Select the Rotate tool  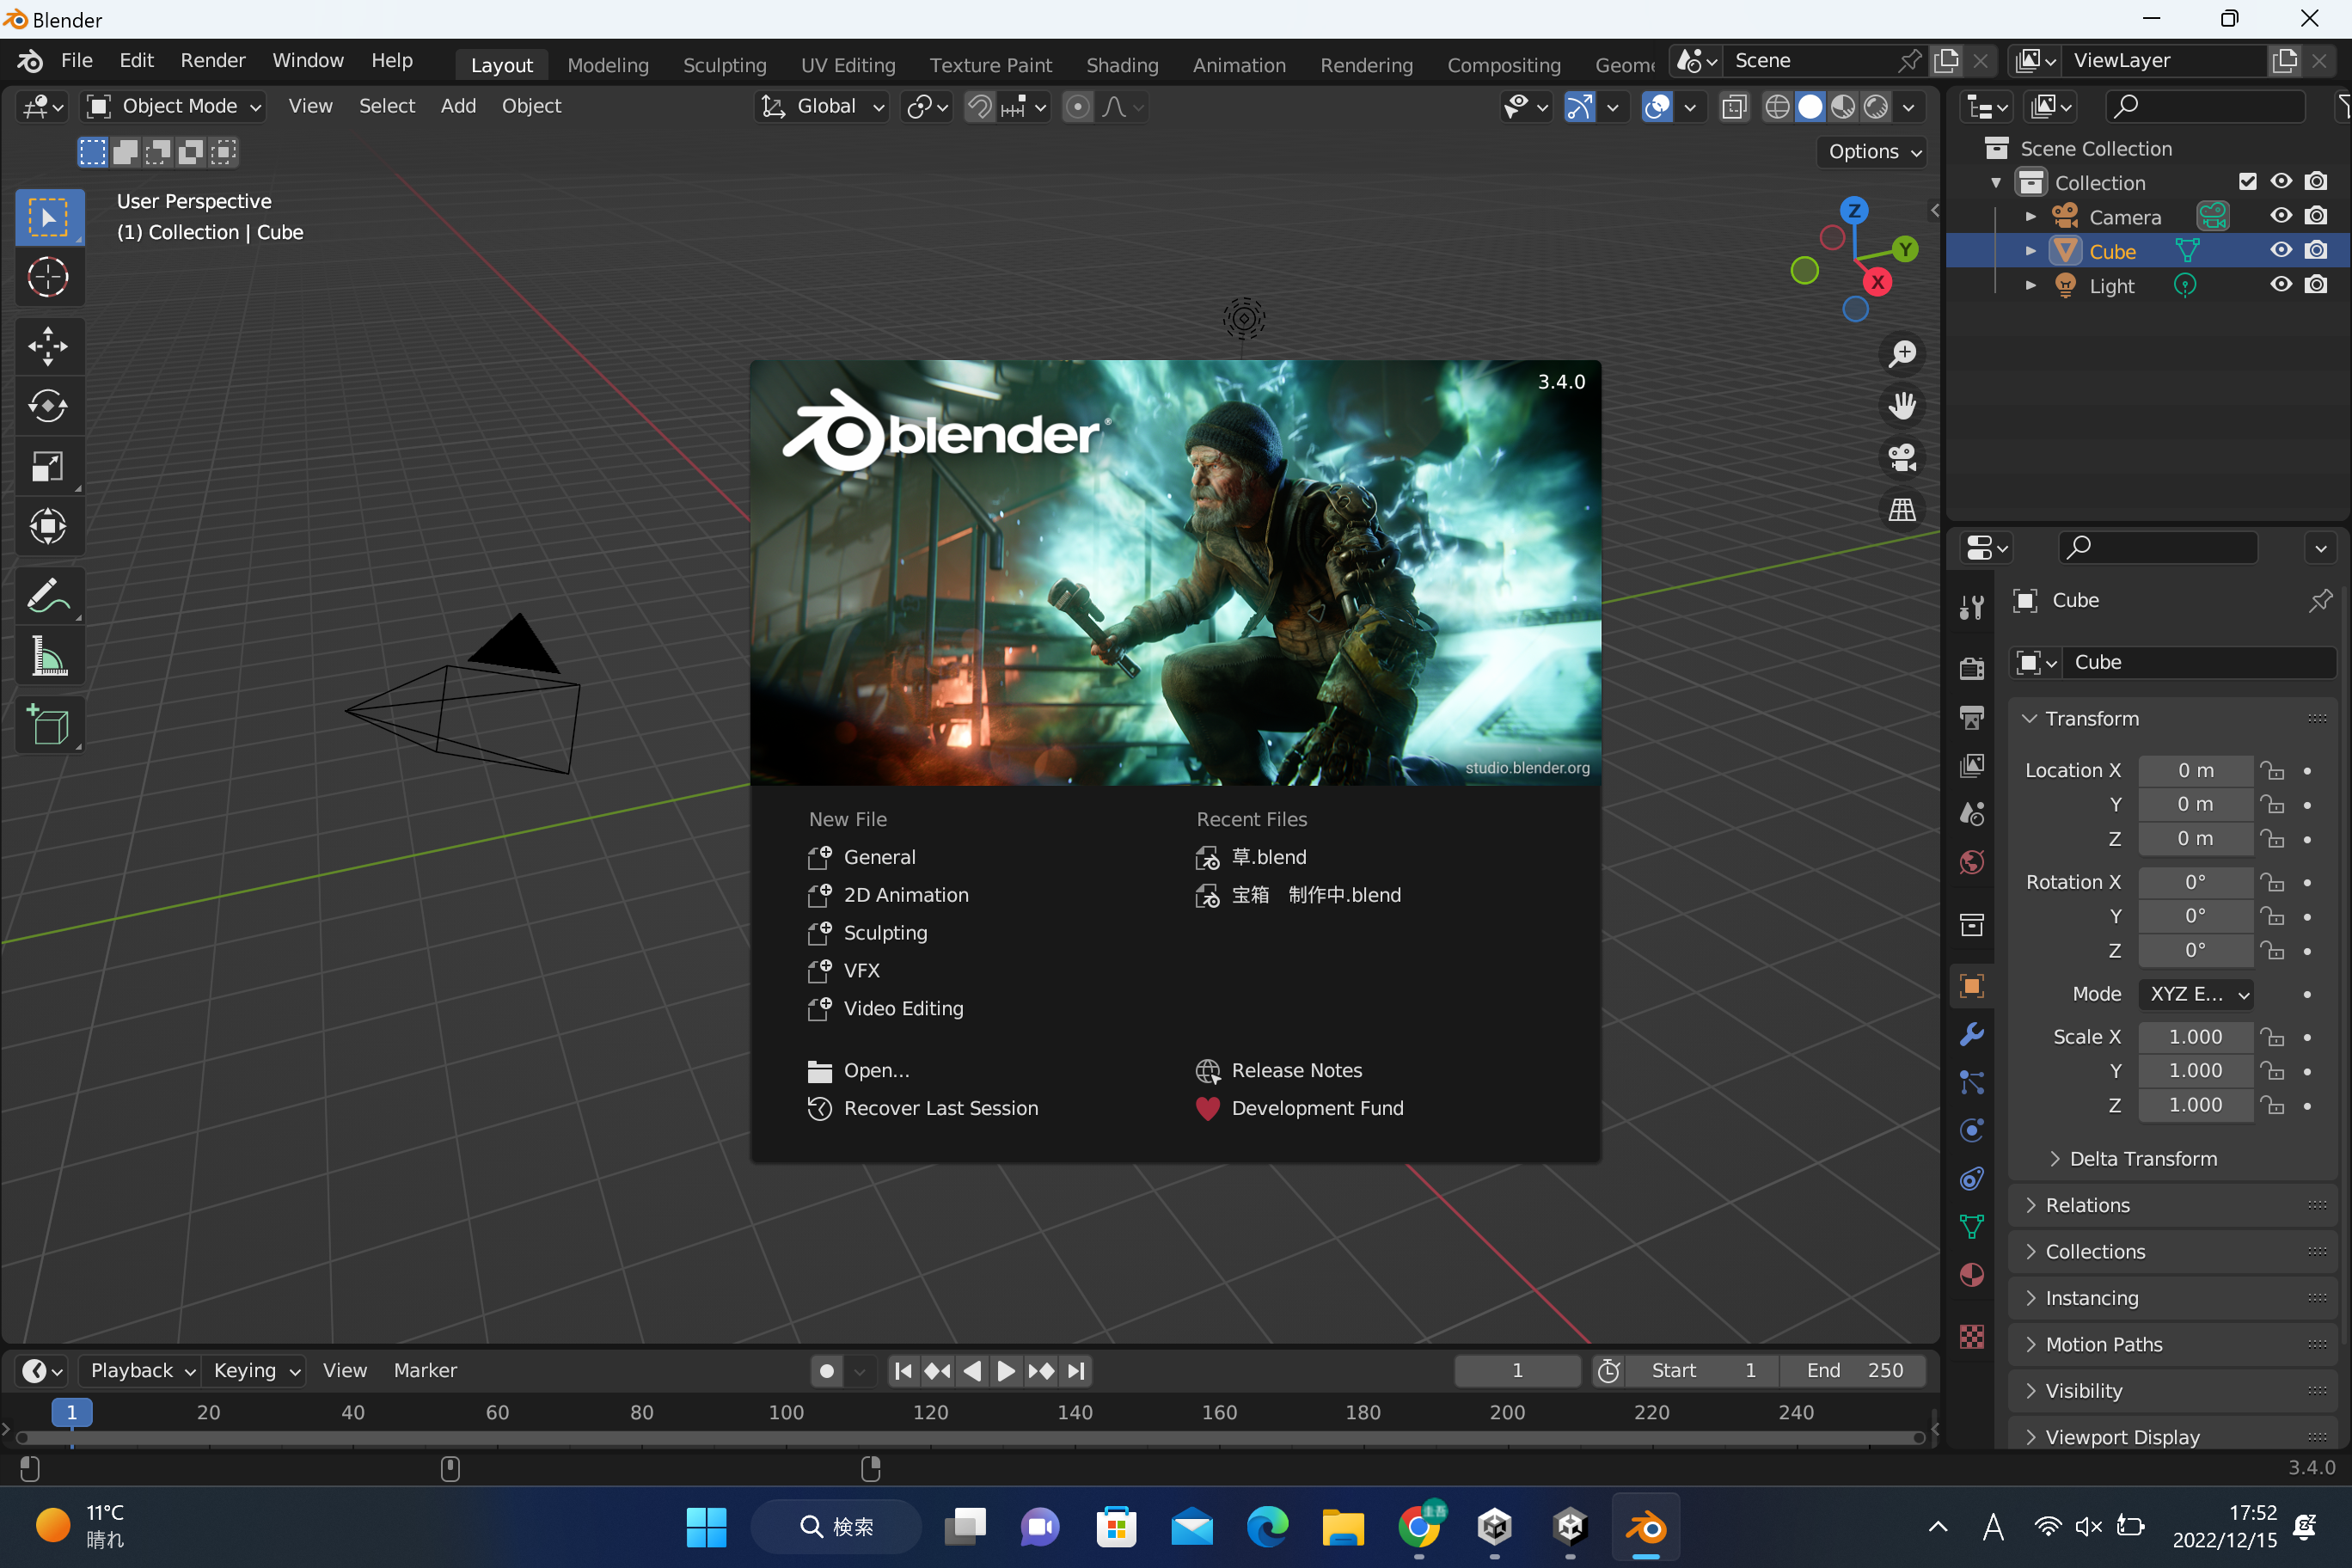coord(47,405)
